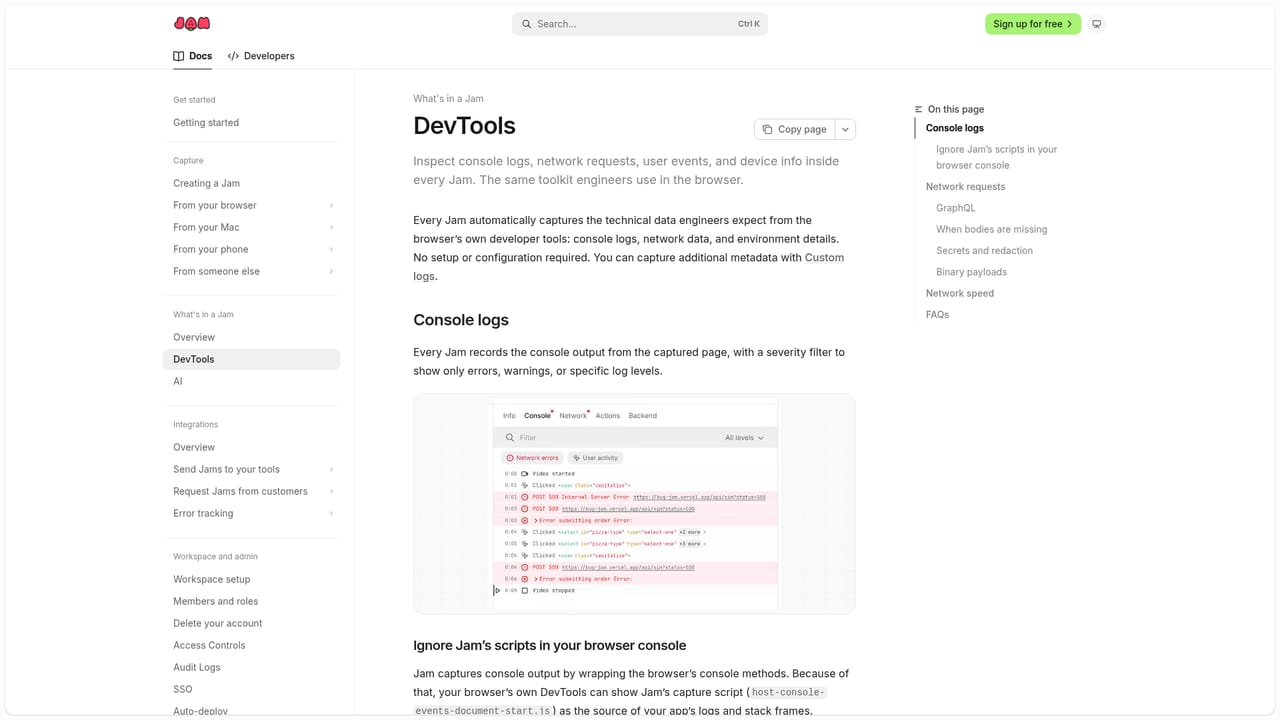Expand the Error tracking section
Image resolution: width=1280 pixels, height=720 pixels.
tap(252, 514)
